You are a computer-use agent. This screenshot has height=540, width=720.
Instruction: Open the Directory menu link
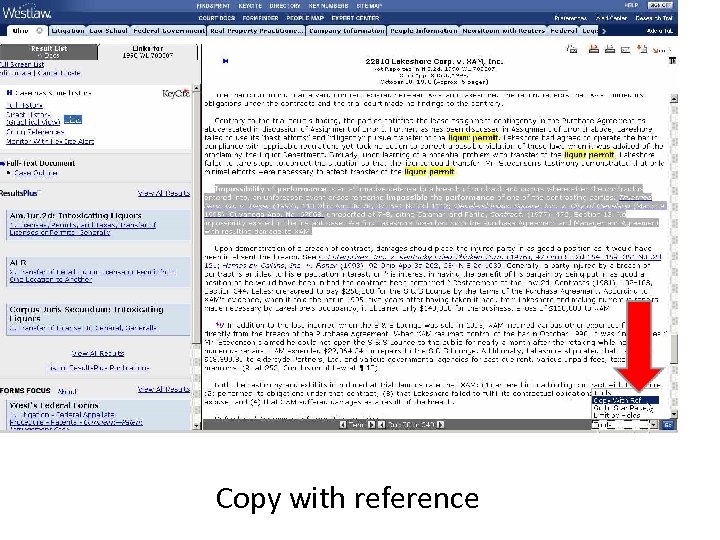[x=285, y=6]
